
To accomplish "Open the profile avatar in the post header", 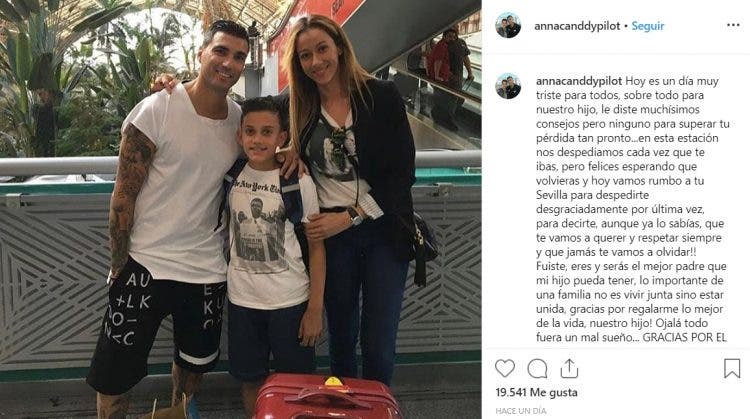I will coord(508,25).
